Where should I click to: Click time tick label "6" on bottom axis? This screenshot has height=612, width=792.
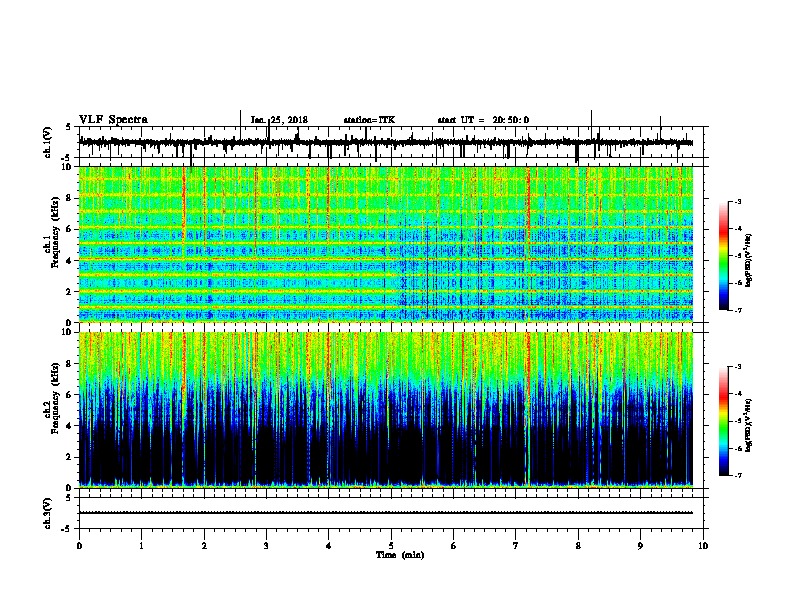tap(454, 546)
